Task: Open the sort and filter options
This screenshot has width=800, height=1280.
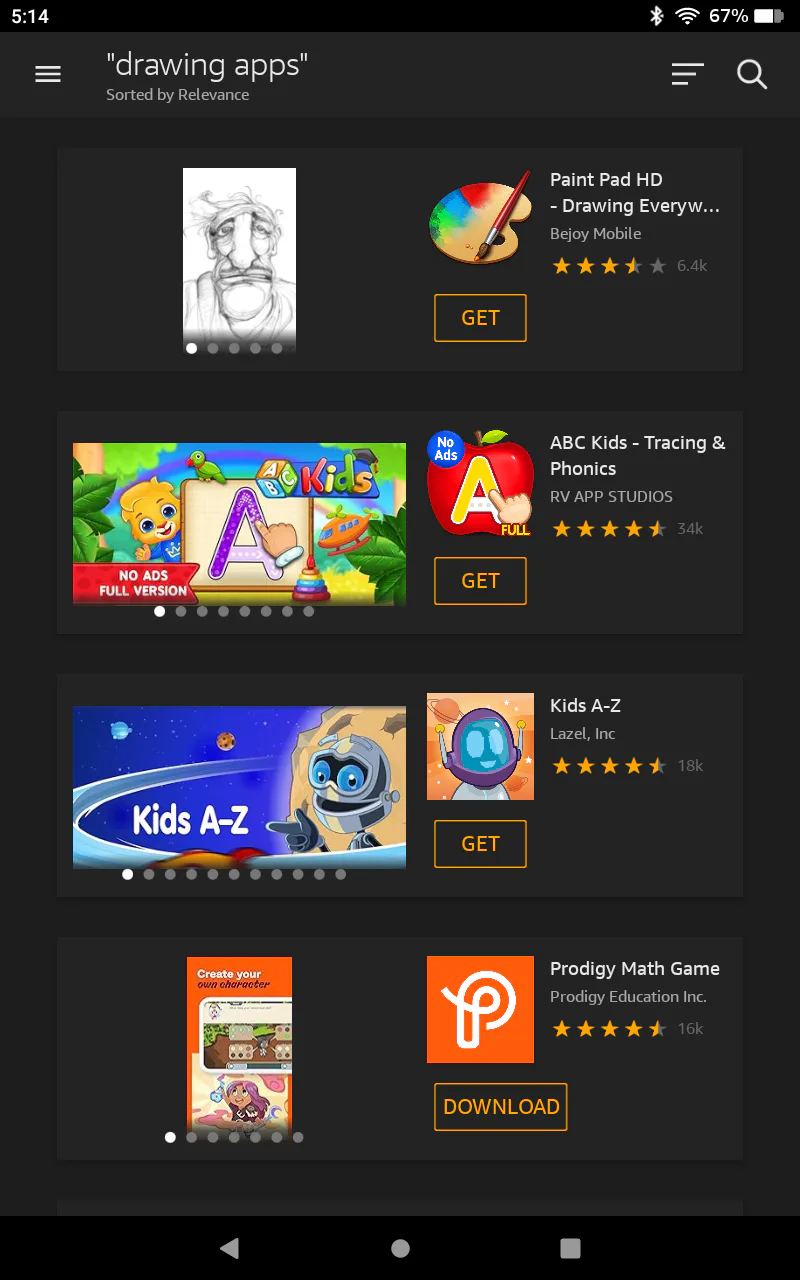Action: (x=687, y=74)
